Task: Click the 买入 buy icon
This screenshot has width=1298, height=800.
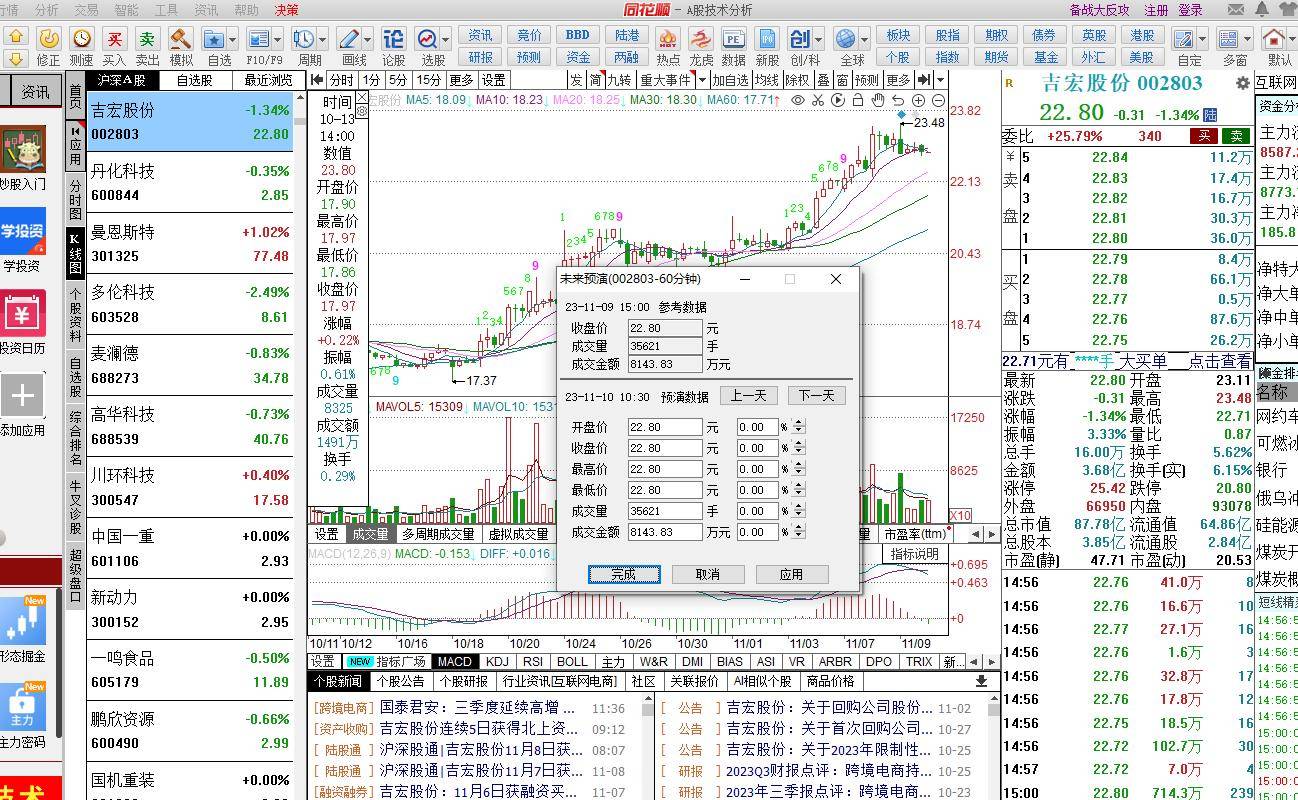Action: (115, 38)
